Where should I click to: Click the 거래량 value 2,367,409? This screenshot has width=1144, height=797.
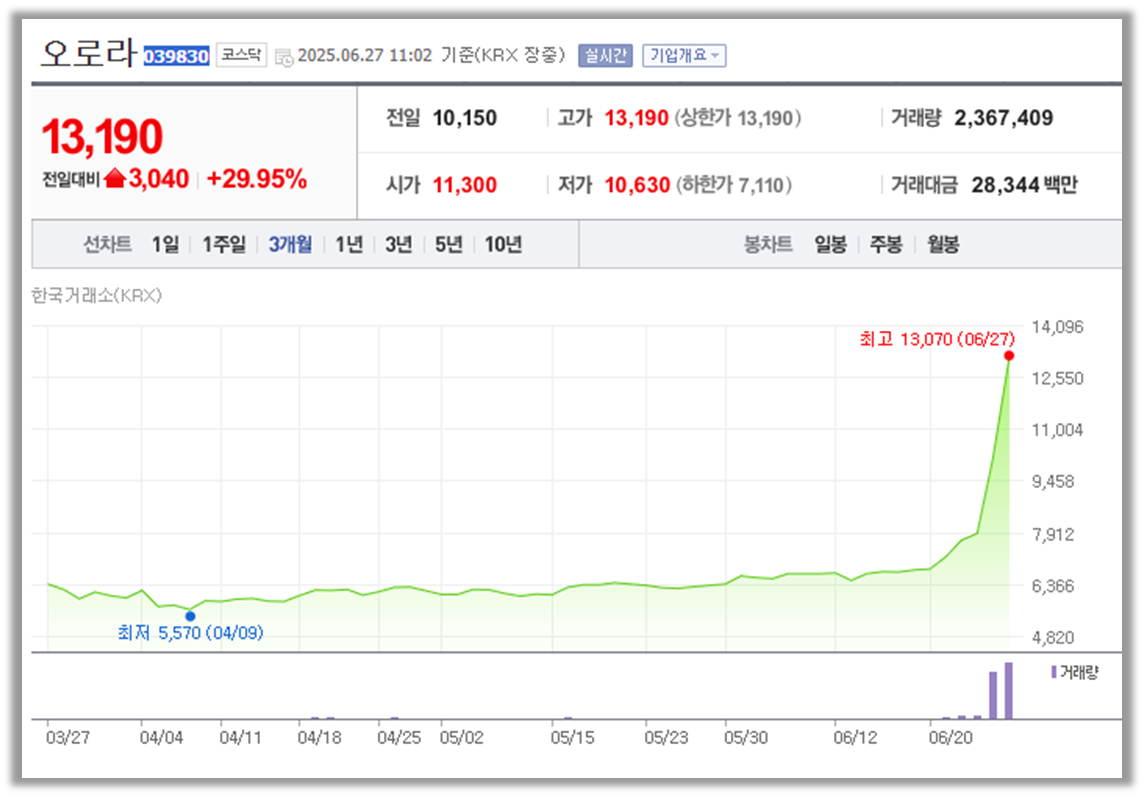(1003, 118)
